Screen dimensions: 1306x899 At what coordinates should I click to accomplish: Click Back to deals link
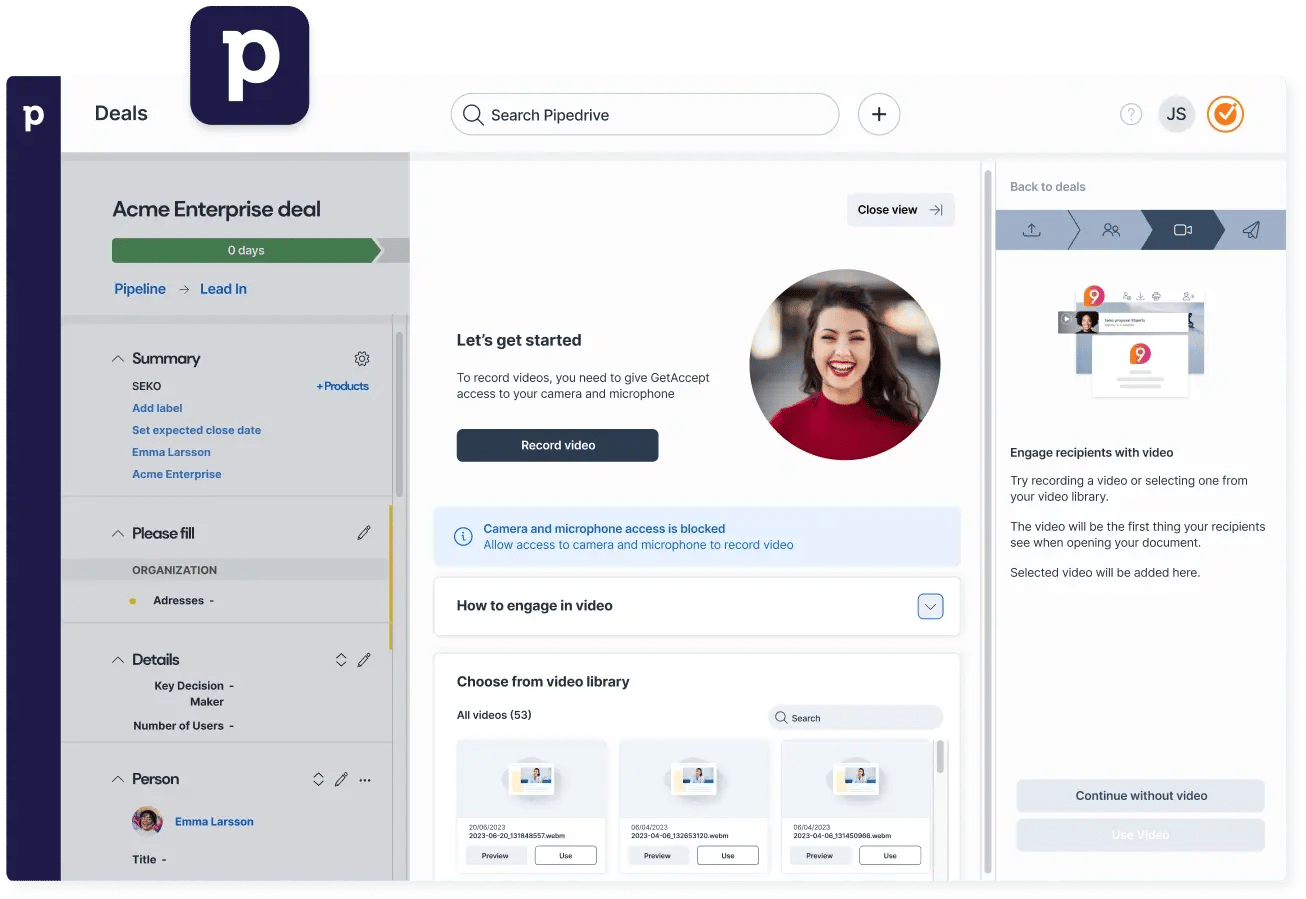[1047, 187]
